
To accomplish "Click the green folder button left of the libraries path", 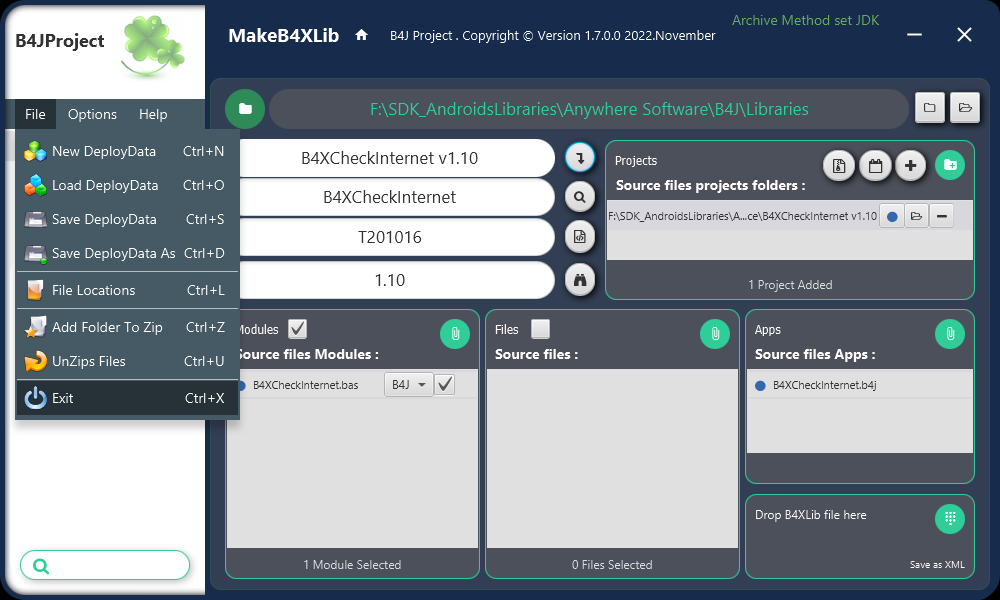I will (245, 109).
